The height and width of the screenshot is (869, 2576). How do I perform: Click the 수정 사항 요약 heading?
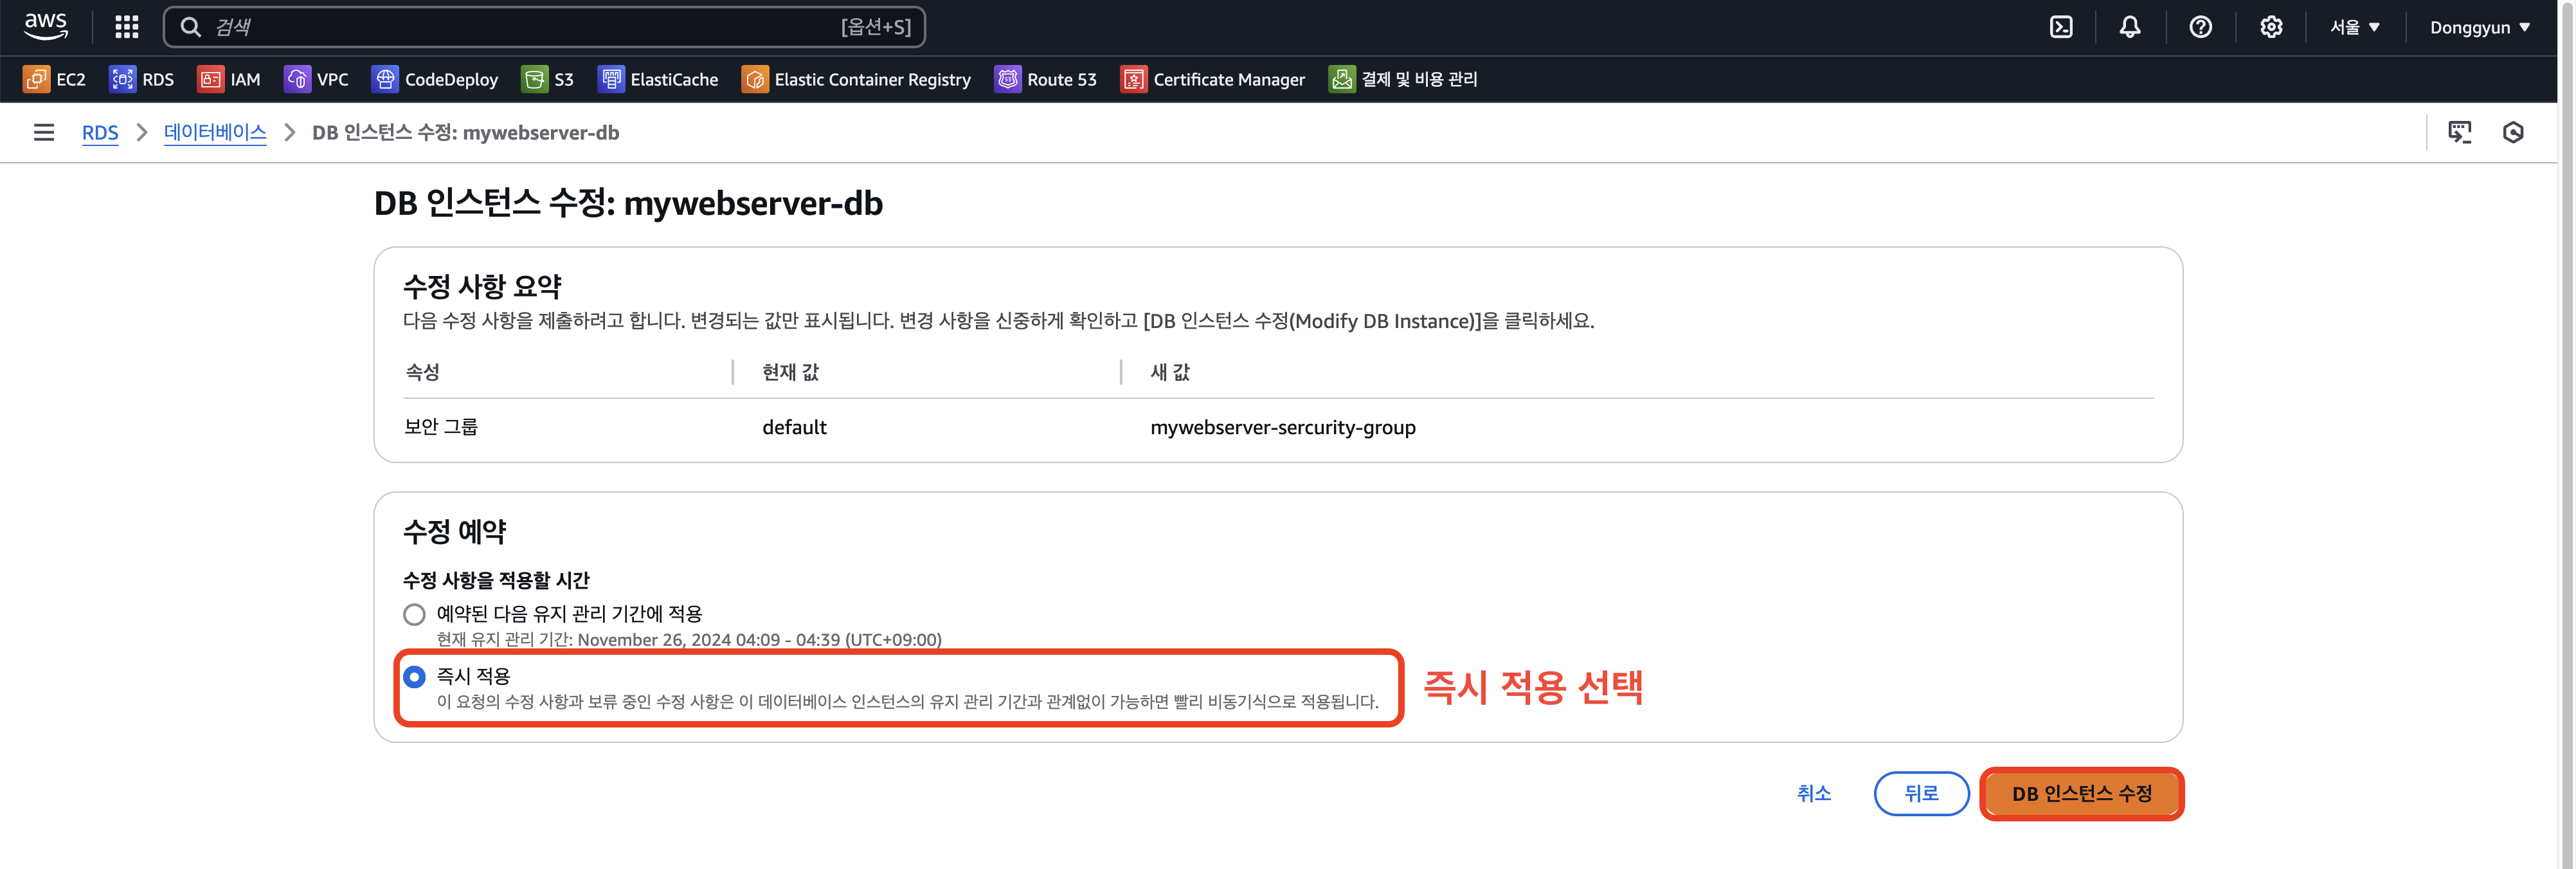point(482,287)
